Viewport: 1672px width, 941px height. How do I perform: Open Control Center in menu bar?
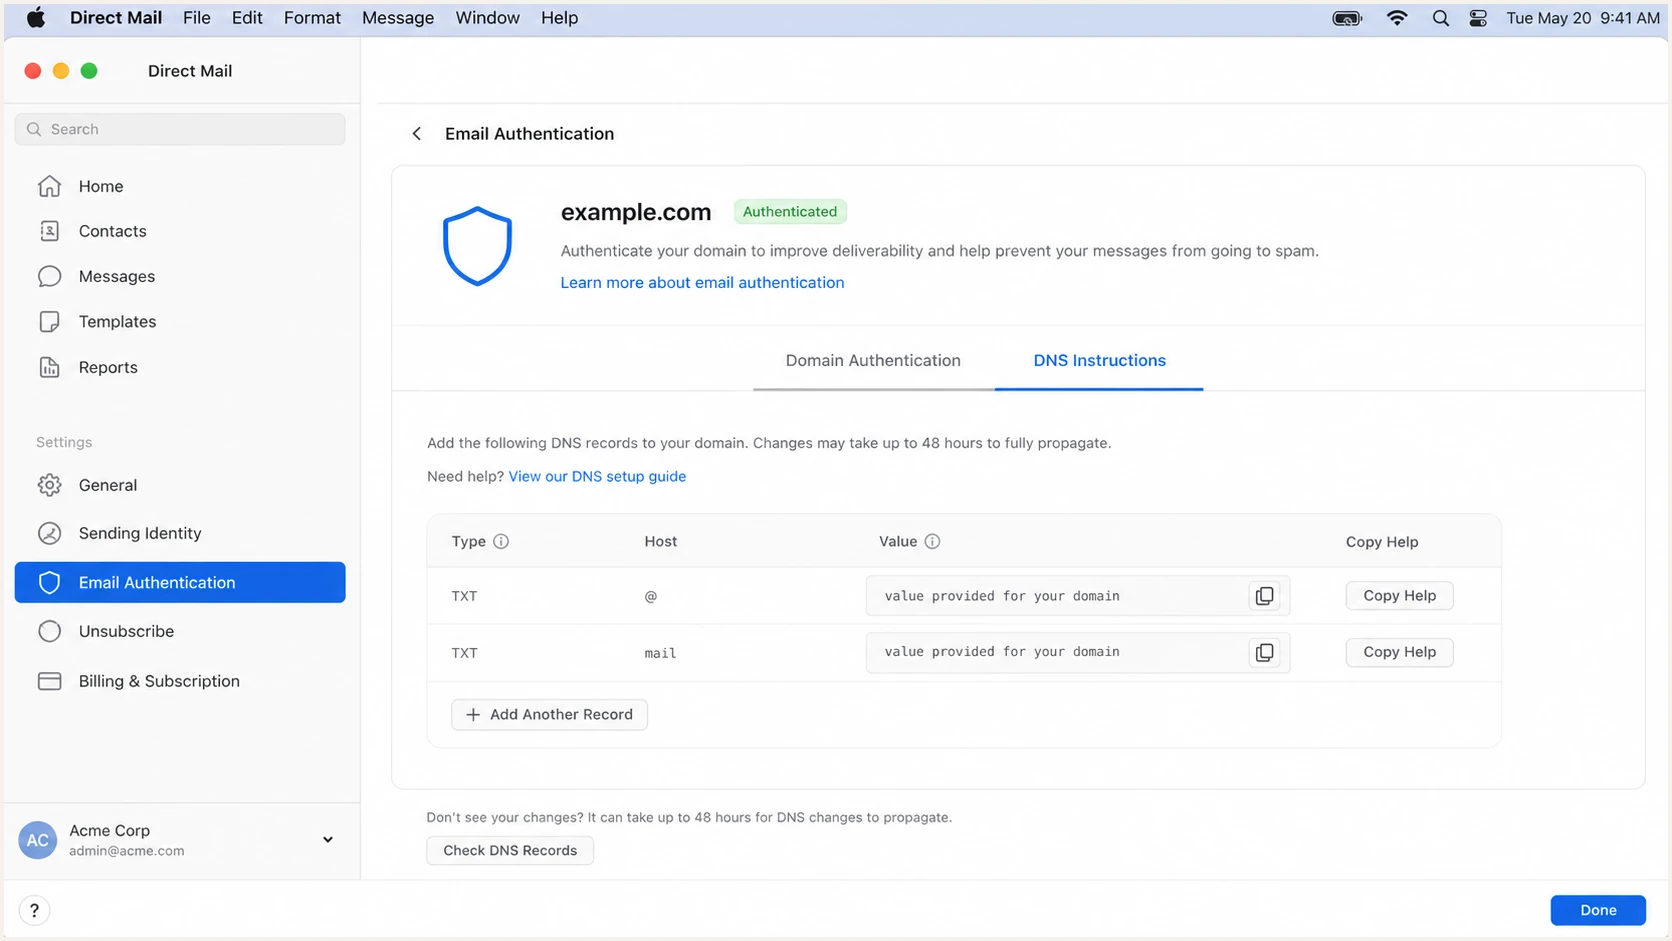tap(1478, 18)
